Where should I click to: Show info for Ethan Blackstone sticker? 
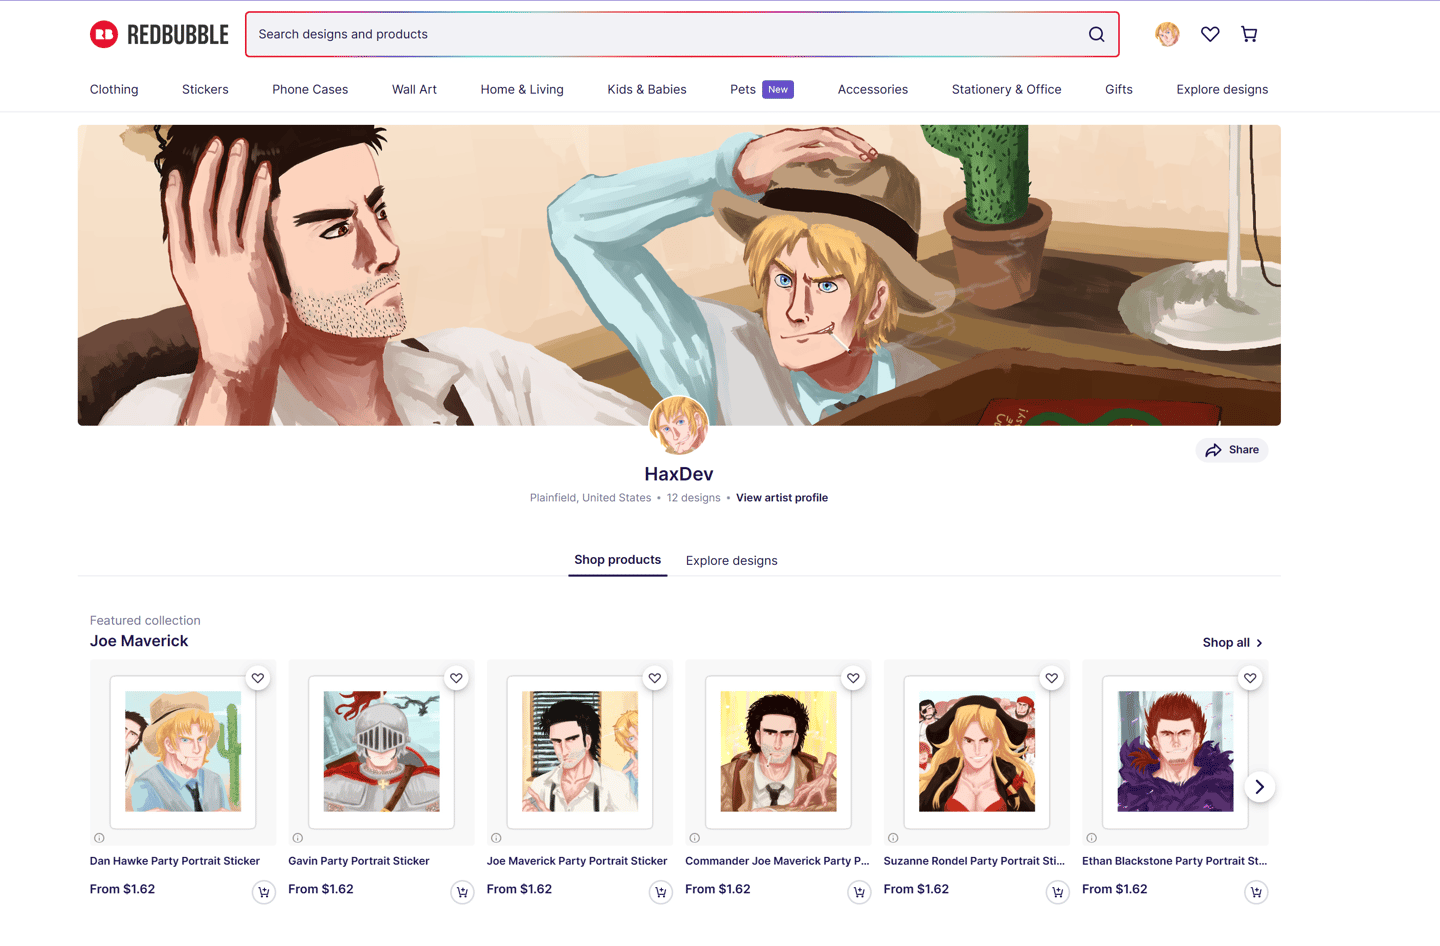click(1091, 838)
